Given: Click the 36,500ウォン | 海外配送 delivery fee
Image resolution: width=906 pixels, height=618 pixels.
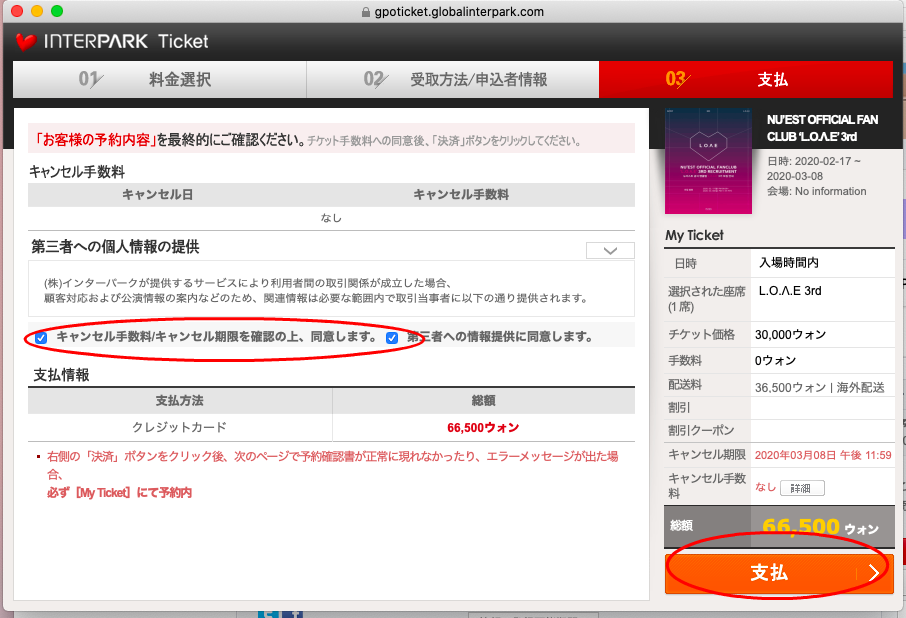Looking at the screenshot, I should 819,388.
